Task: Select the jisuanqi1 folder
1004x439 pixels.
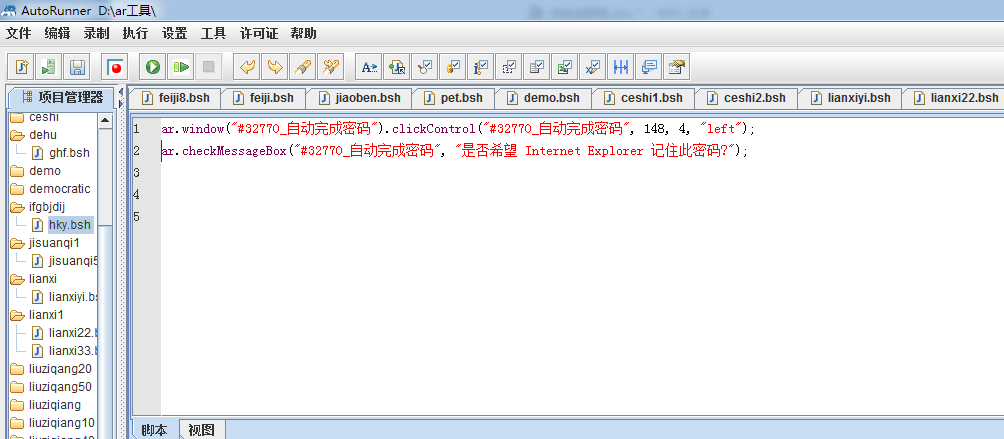Action: pos(54,243)
